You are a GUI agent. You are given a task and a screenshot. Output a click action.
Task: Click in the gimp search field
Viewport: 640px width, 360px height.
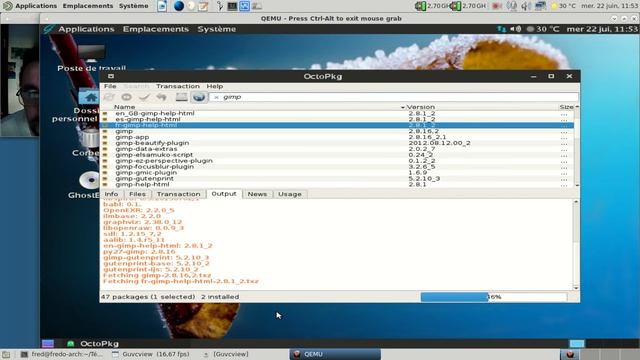pyautogui.click(x=393, y=97)
